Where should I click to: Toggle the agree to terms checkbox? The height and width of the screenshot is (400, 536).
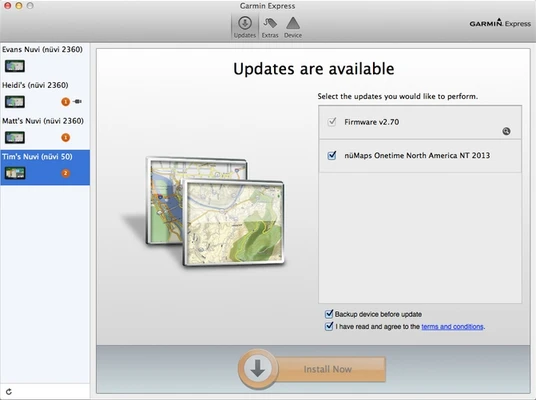click(x=329, y=326)
